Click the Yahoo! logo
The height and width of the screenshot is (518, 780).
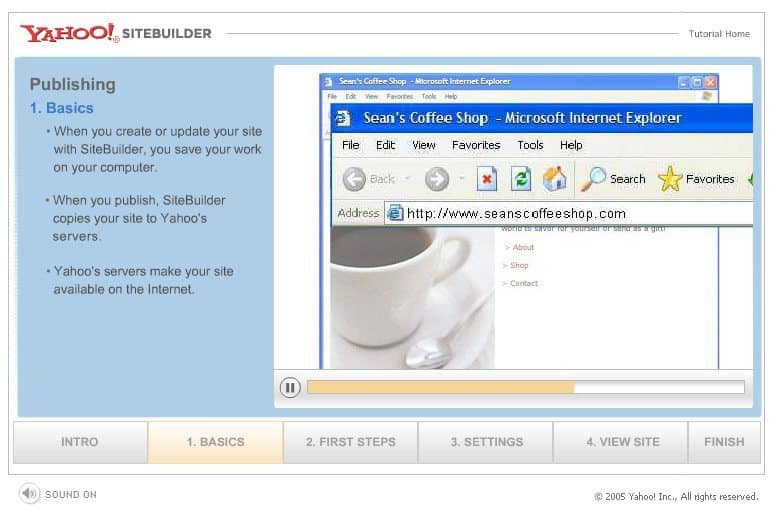click(70, 33)
